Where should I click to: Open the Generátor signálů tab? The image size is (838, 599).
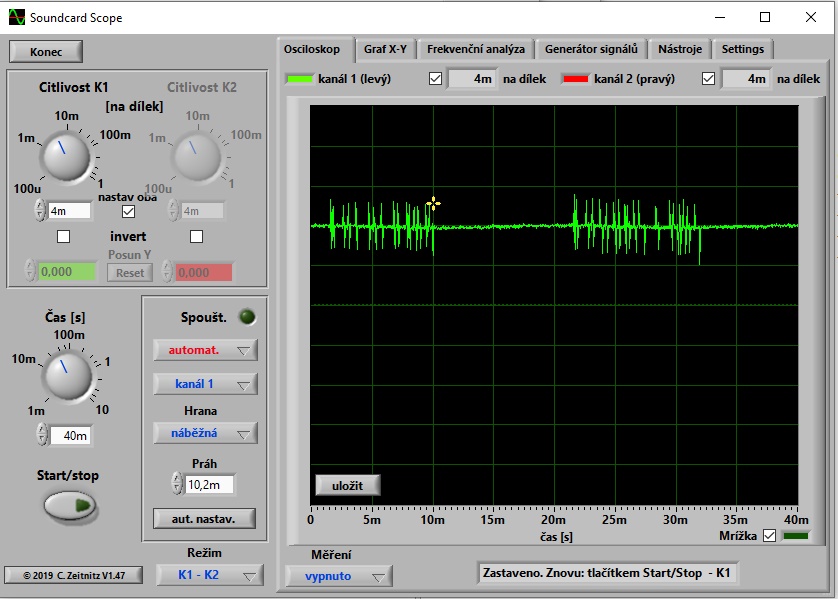(591, 49)
